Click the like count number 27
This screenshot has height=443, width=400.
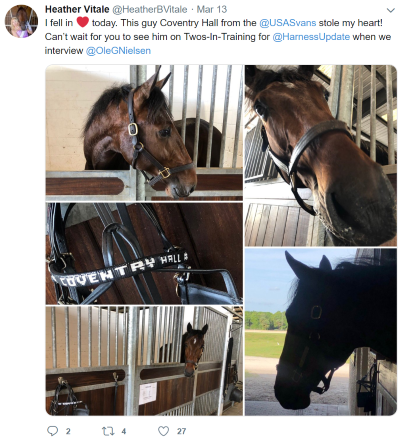tap(181, 431)
